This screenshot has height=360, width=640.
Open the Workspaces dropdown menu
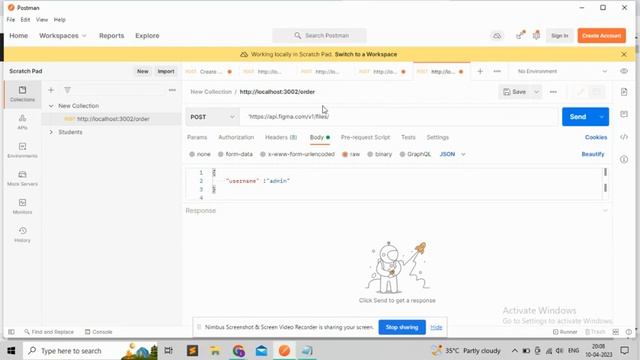coord(63,36)
